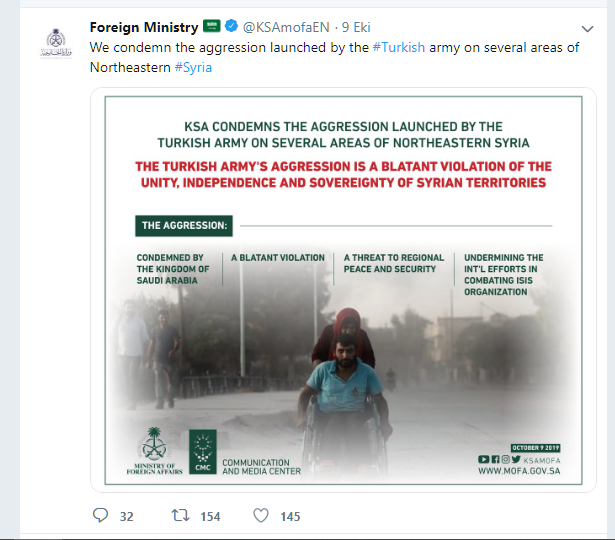View the 145 likes count
Screen dimensions: 615x540
pyautogui.click(x=290, y=516)
